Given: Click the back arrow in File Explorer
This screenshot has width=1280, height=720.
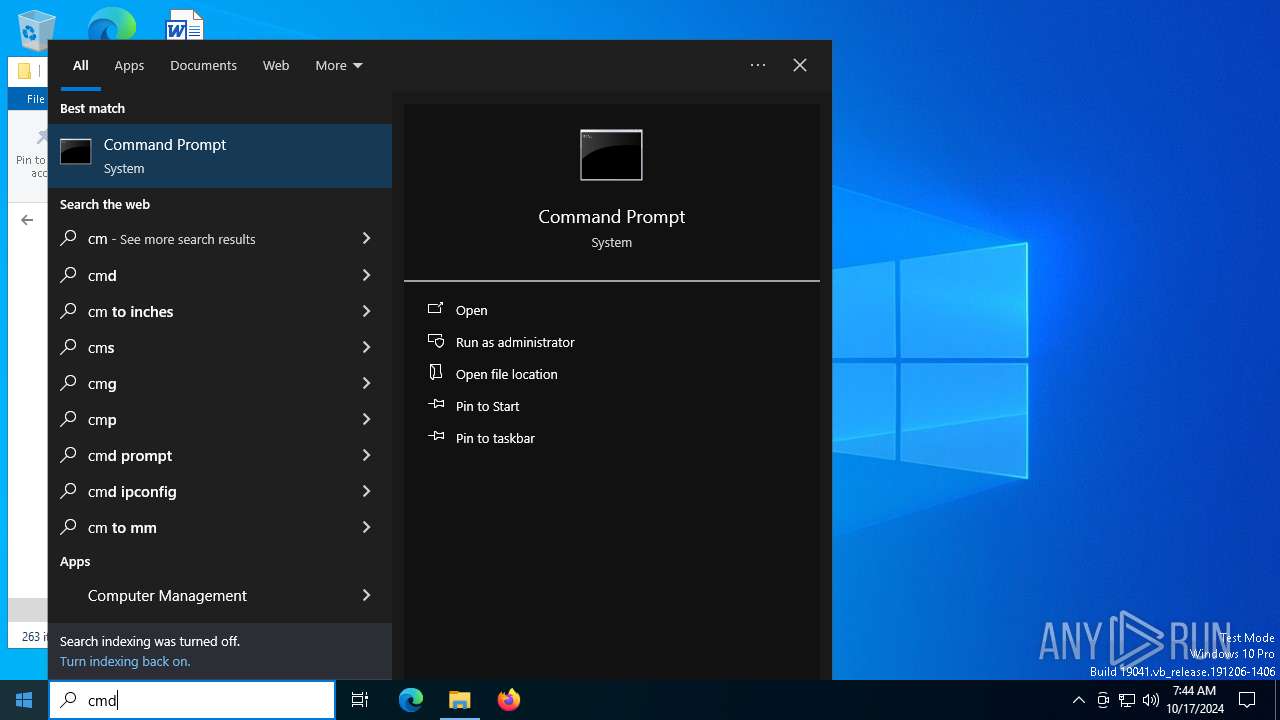Looking at the screenshot, I should click(27, 220).
